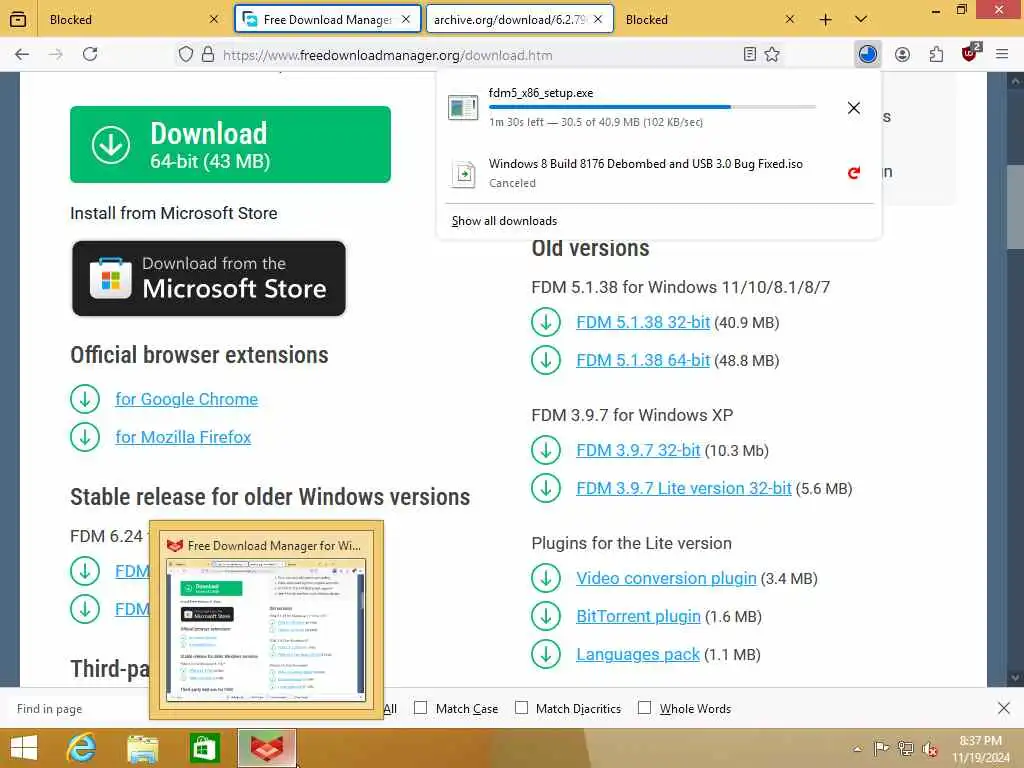The image size is (1024, 768).
Task: Retry the canceled Windows 8 iso download
Action: 854,173
